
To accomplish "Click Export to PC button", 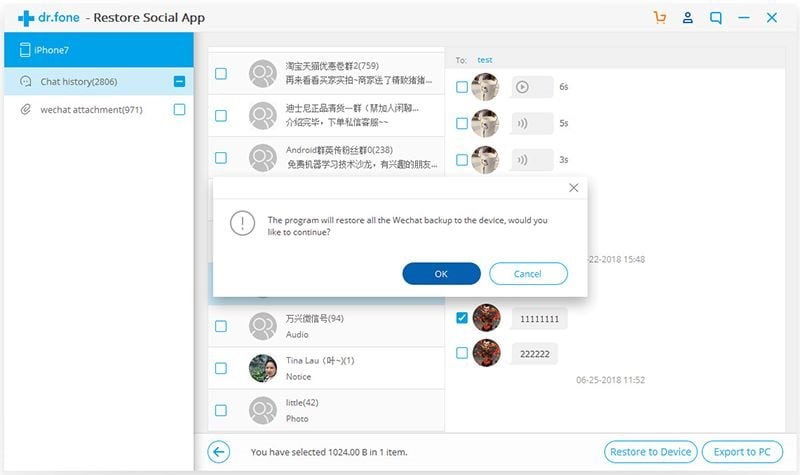I will 742,452.
